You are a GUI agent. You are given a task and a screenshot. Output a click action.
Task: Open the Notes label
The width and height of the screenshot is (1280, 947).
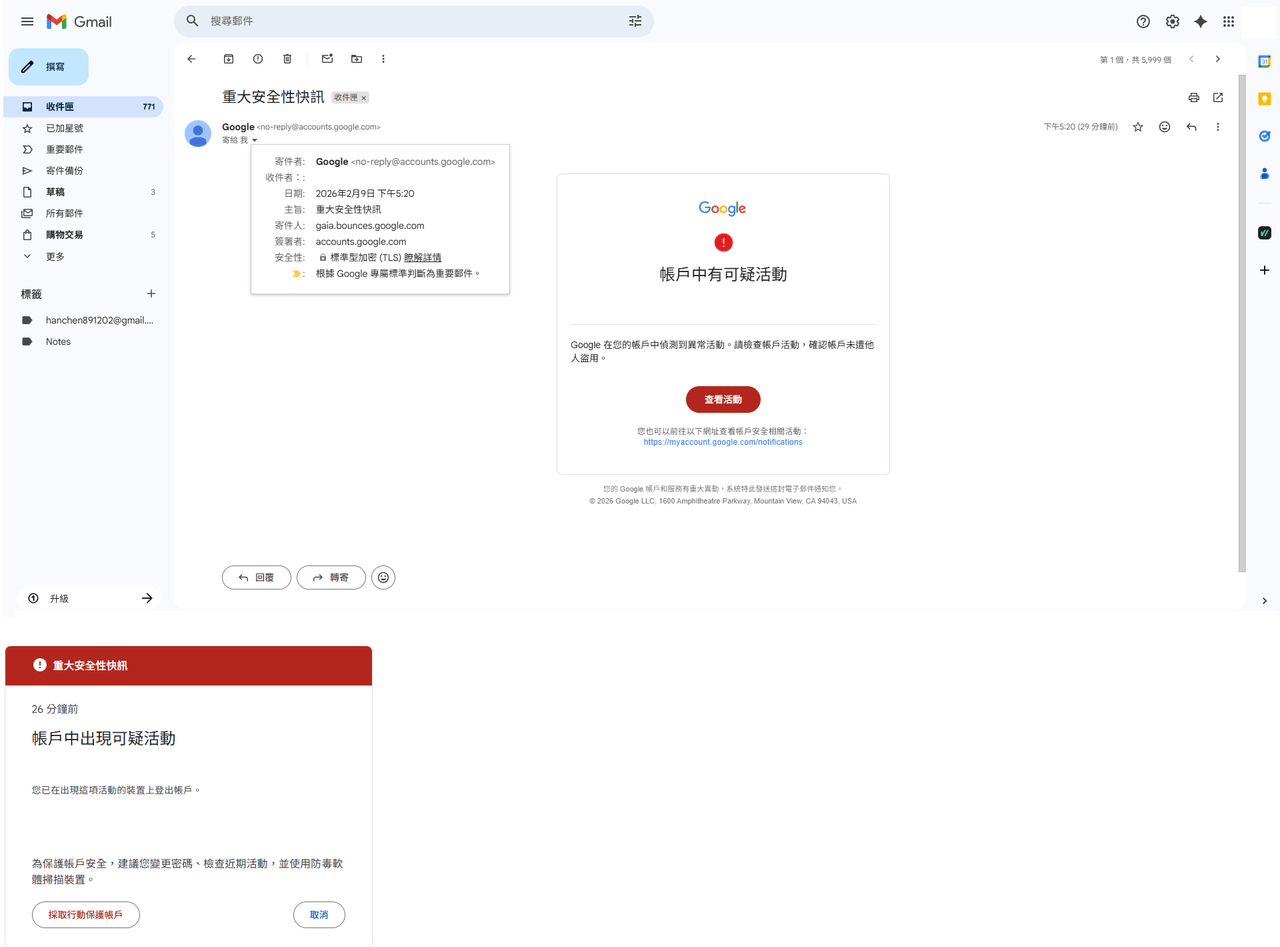click(83, 341)
